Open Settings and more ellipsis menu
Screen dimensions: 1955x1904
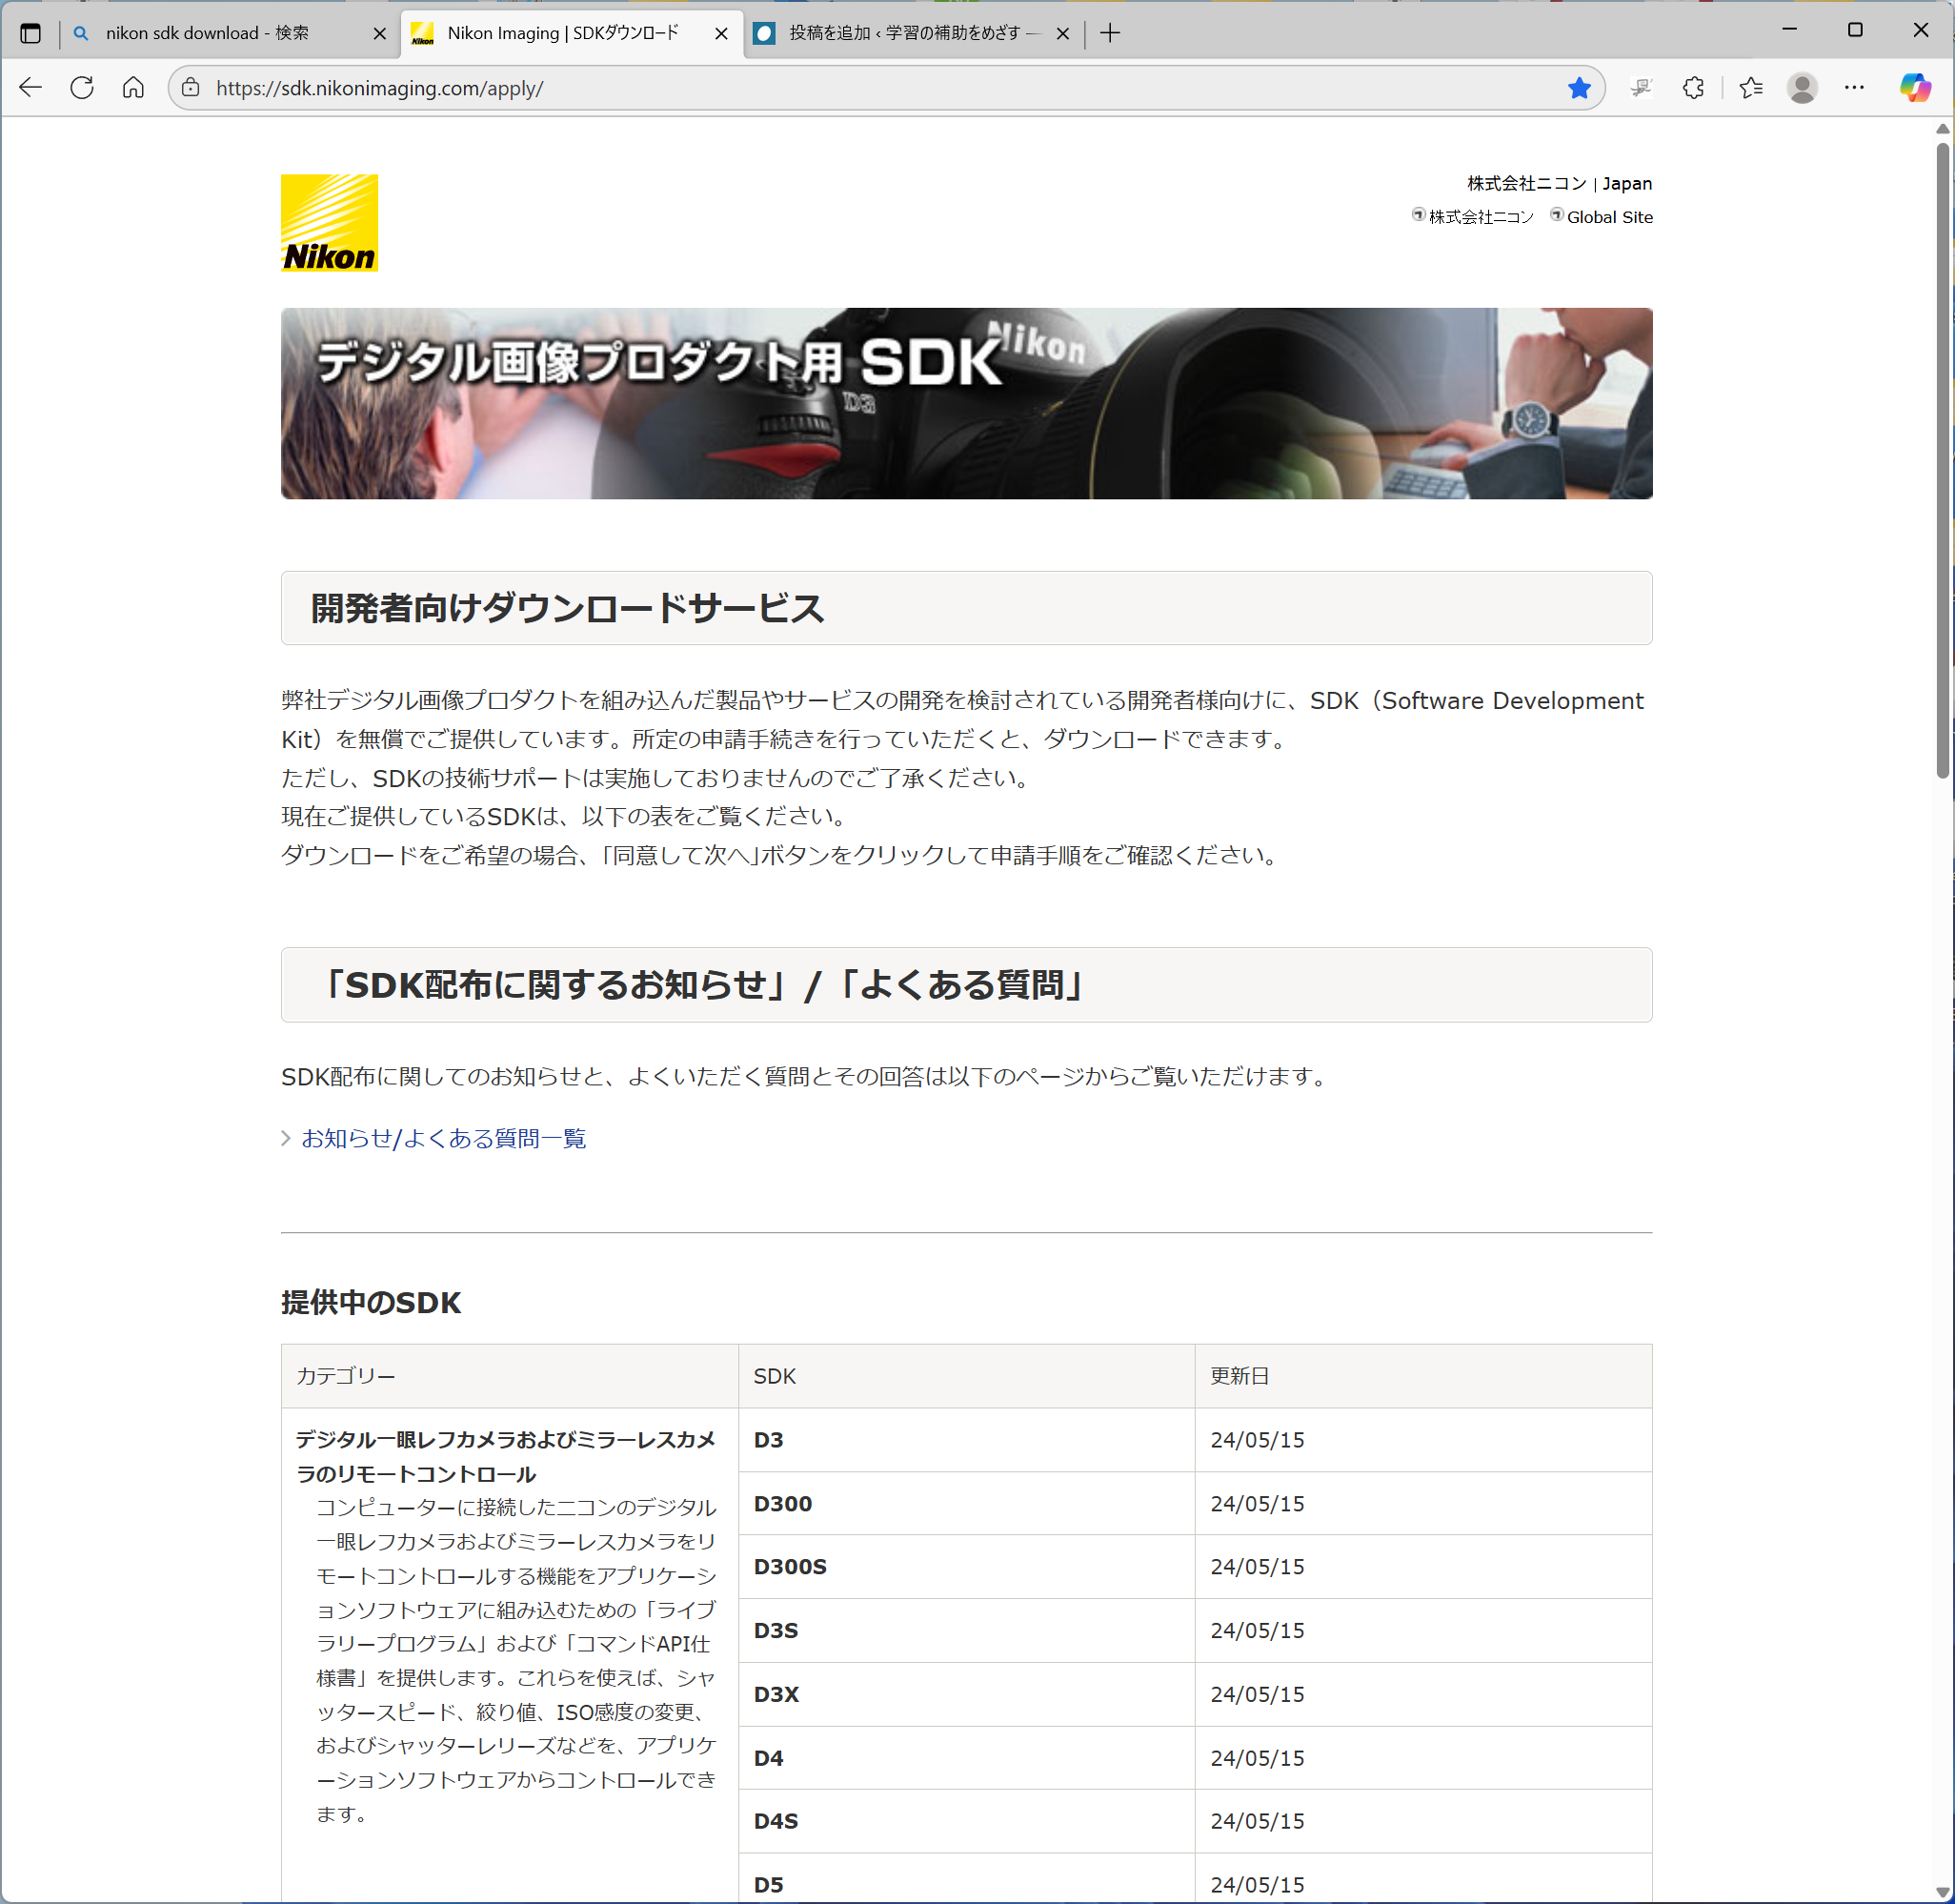1853,88
